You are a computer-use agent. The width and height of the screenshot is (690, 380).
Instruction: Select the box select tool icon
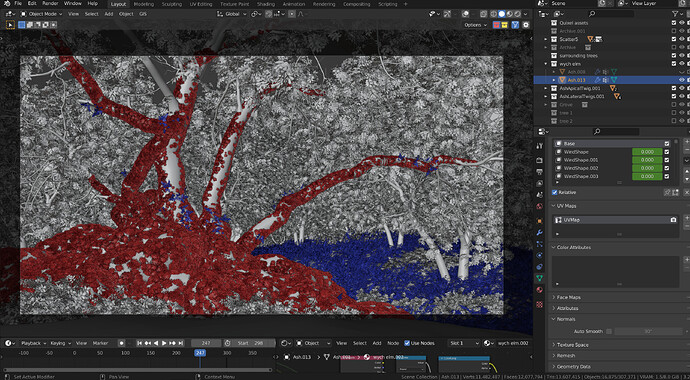pyautogui.click(x=10, y=25)
